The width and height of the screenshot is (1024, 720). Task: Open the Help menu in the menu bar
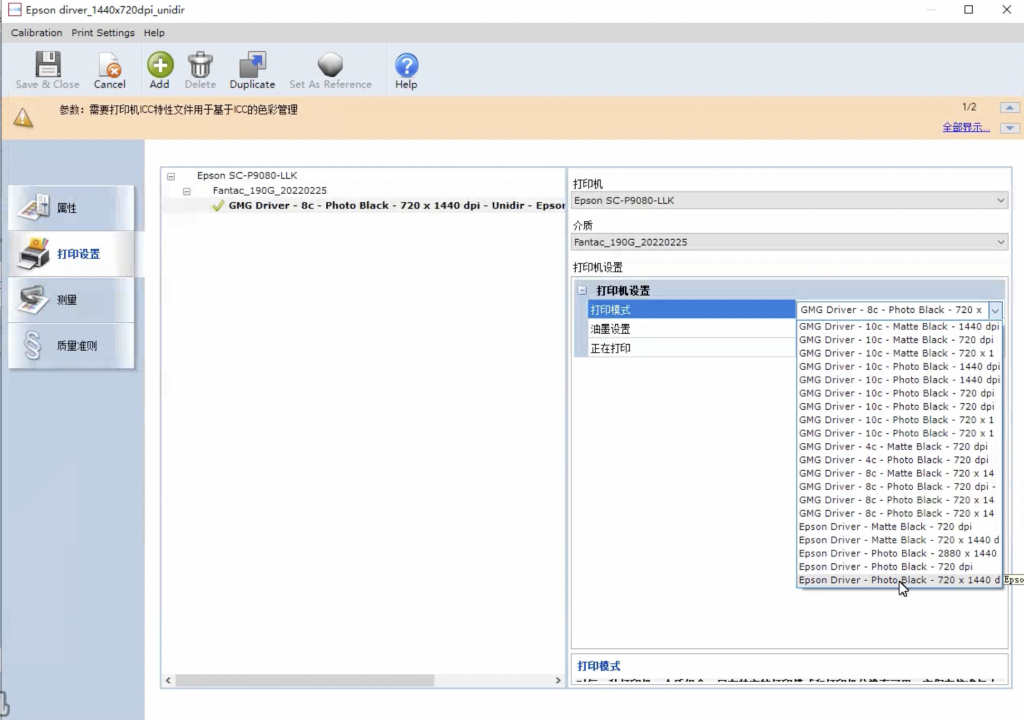[x=154, y=33]
